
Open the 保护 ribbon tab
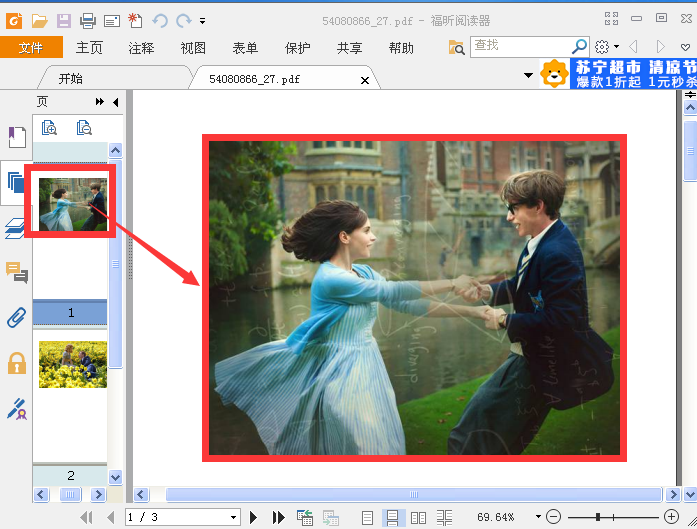coord(297,48)
